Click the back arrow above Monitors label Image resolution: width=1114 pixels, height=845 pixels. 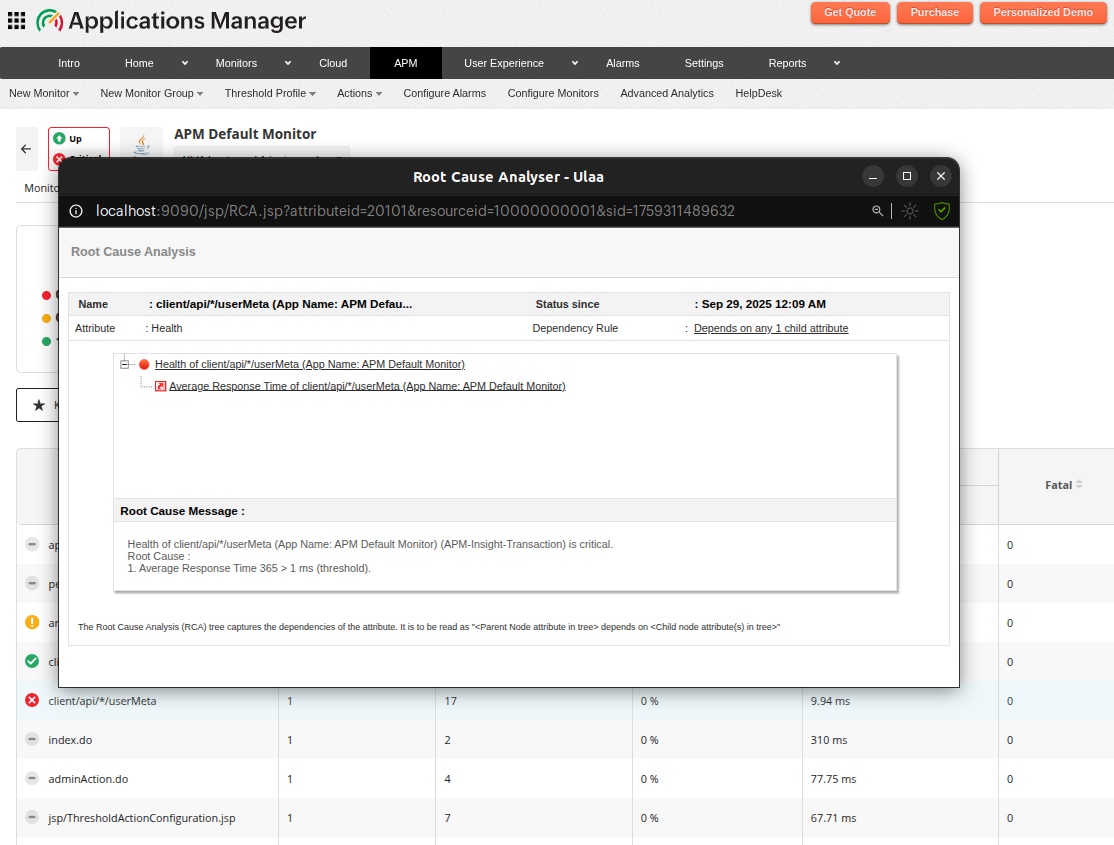tap(25, 148)
